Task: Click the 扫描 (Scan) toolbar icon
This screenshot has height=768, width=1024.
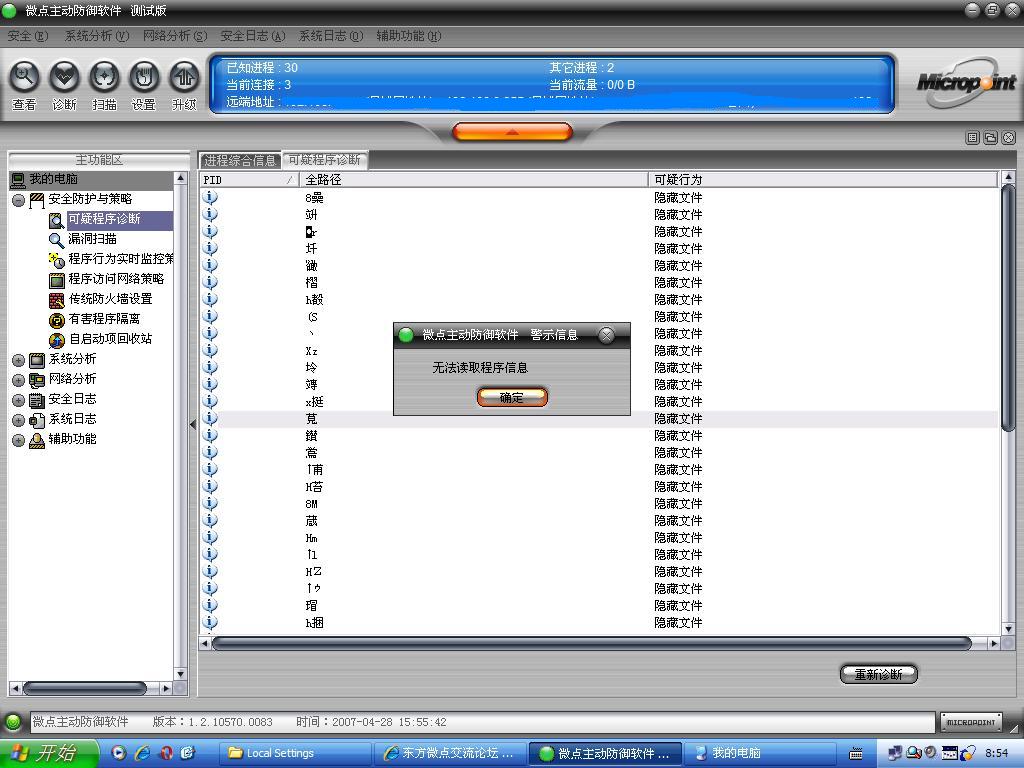Action: pos(104,77)
